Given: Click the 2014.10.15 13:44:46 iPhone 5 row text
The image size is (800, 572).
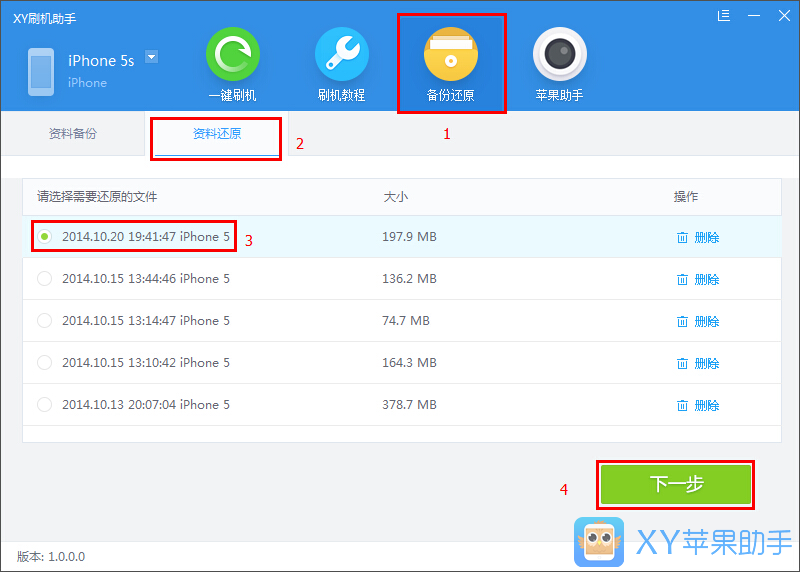Looking at the screenshot, I should (x=146, y=279).
